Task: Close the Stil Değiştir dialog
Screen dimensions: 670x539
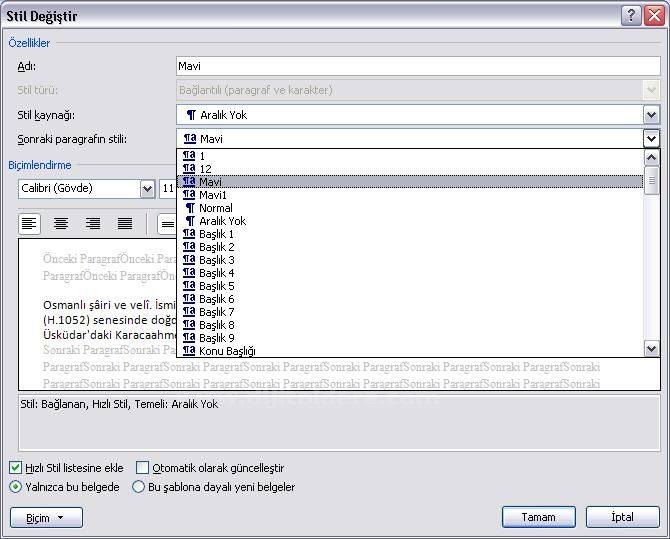Action: (x=654, y=16)
